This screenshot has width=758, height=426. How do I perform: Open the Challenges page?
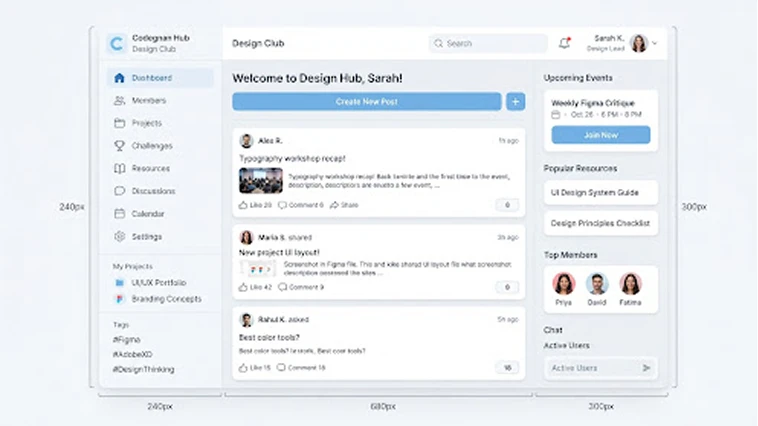[x=160, y=146]
